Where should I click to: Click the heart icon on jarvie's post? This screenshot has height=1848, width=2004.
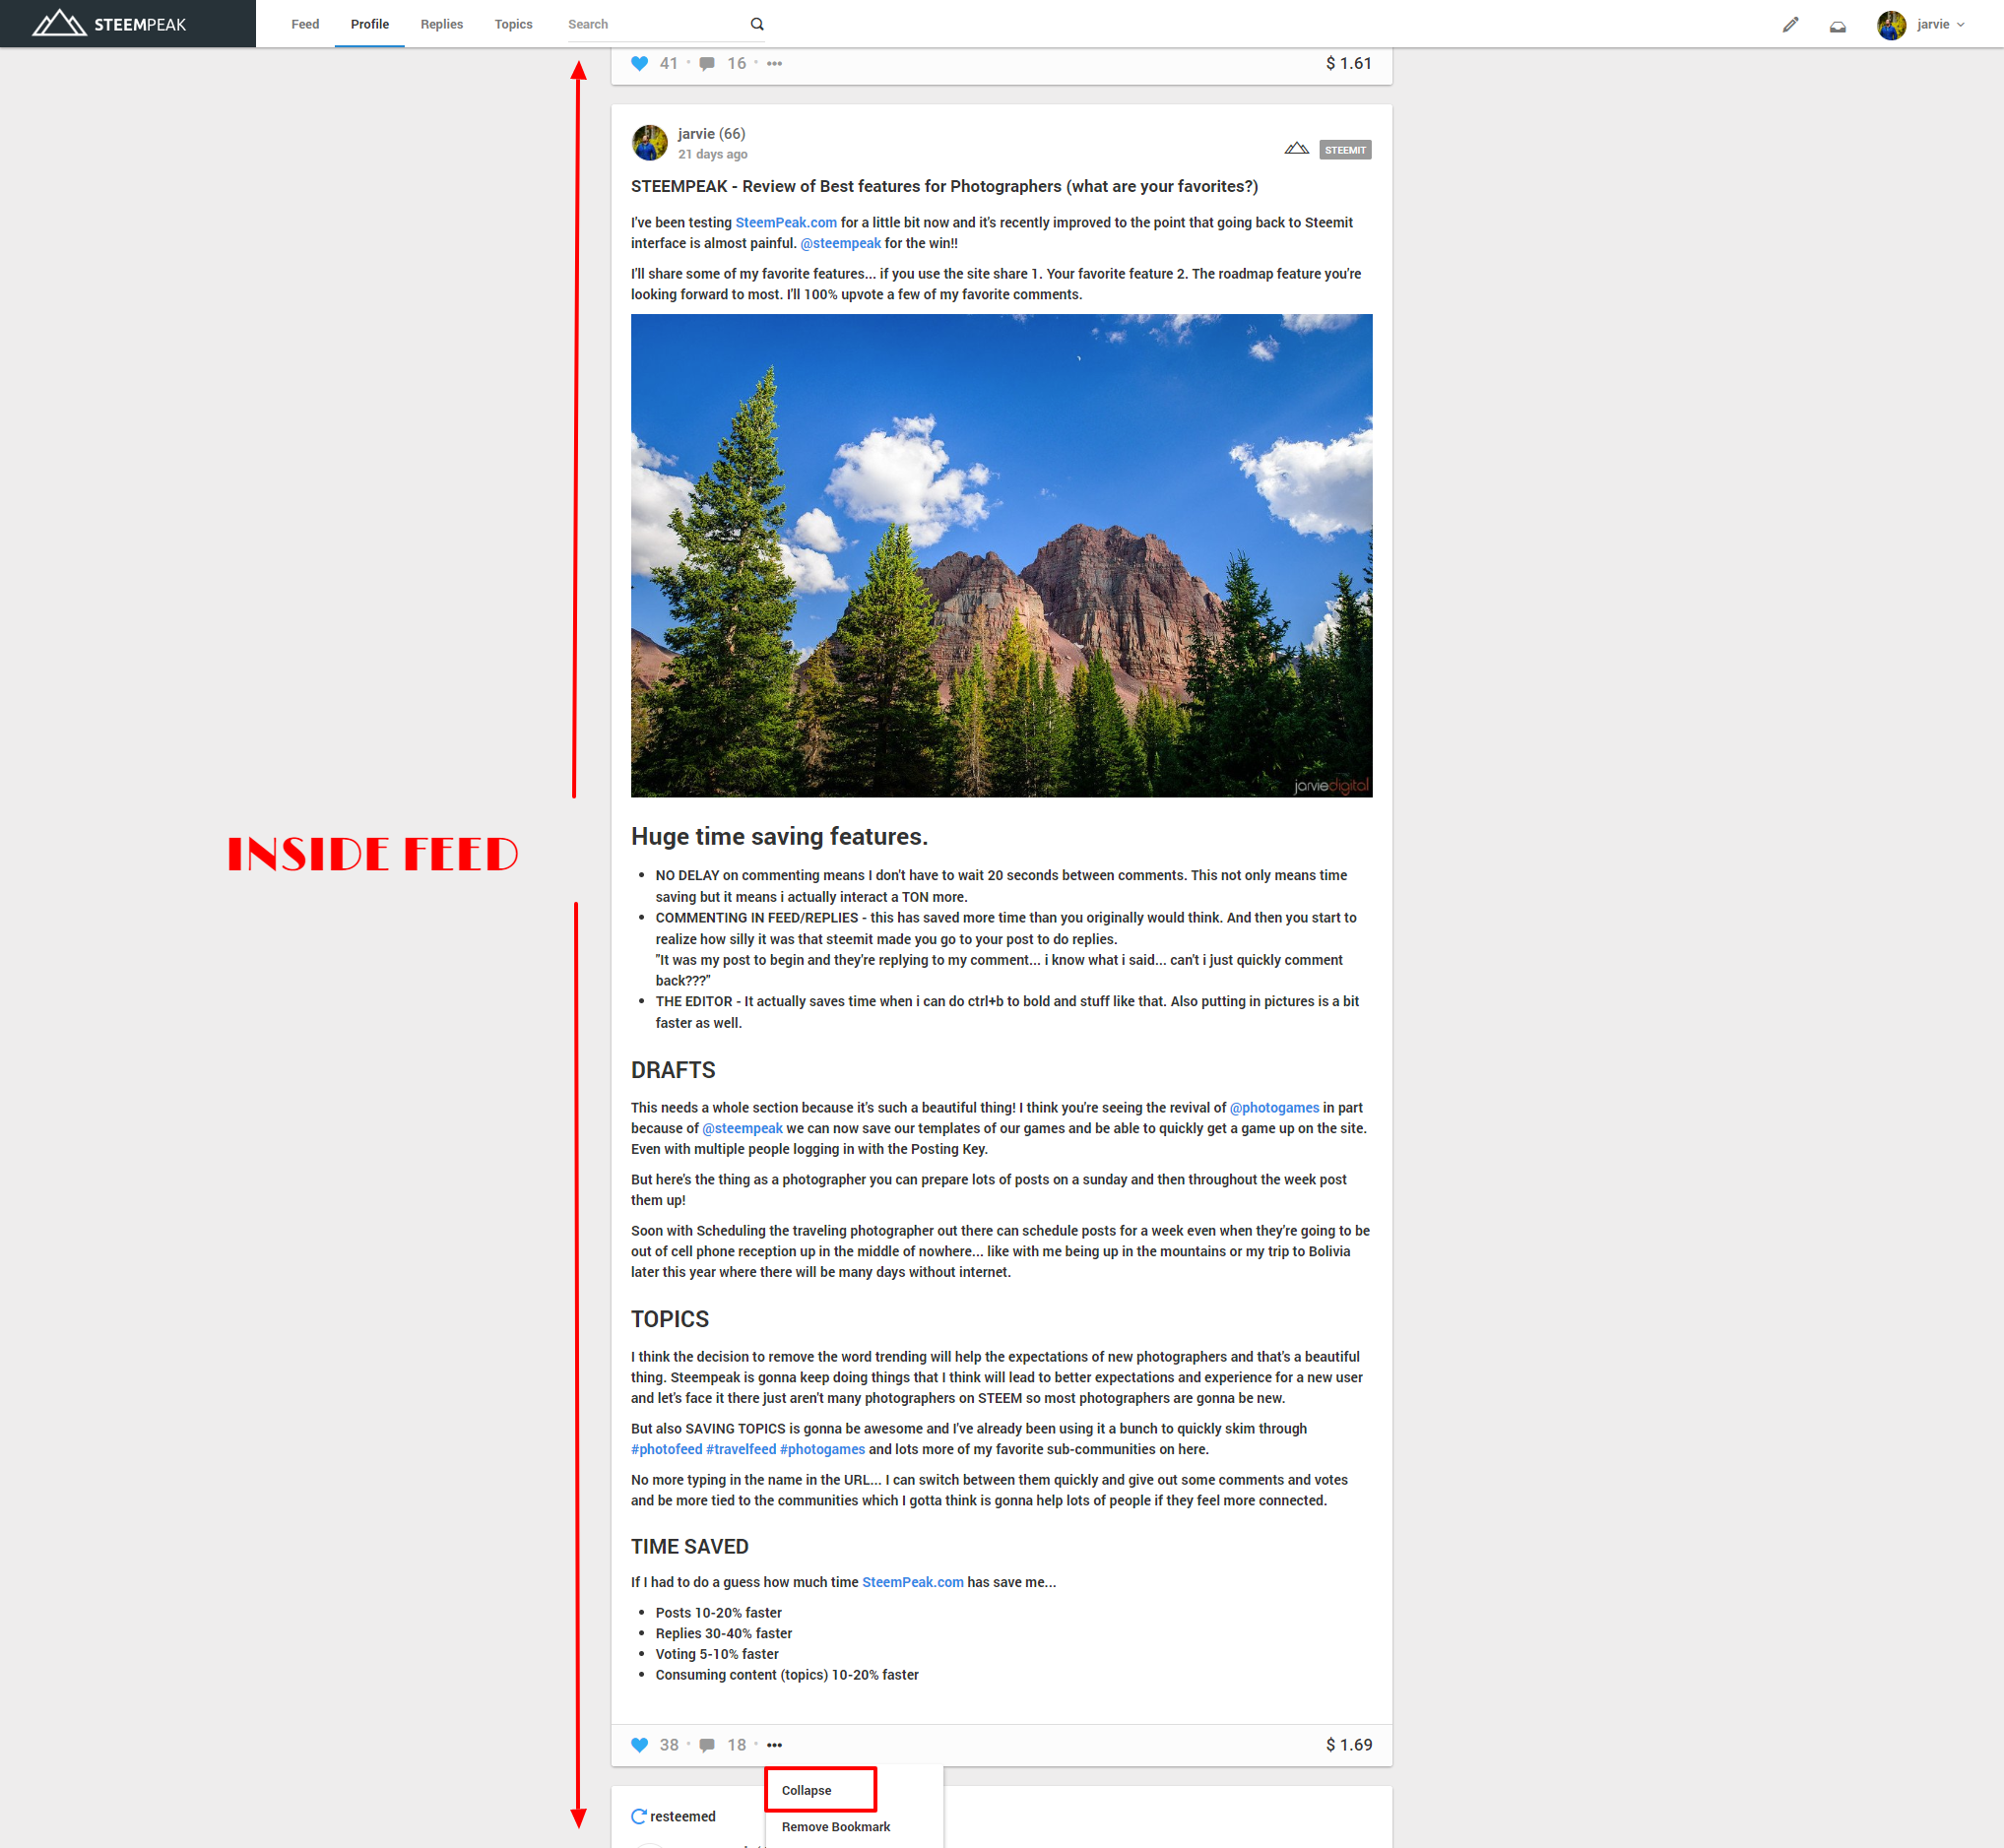(x=640, y=1744)
